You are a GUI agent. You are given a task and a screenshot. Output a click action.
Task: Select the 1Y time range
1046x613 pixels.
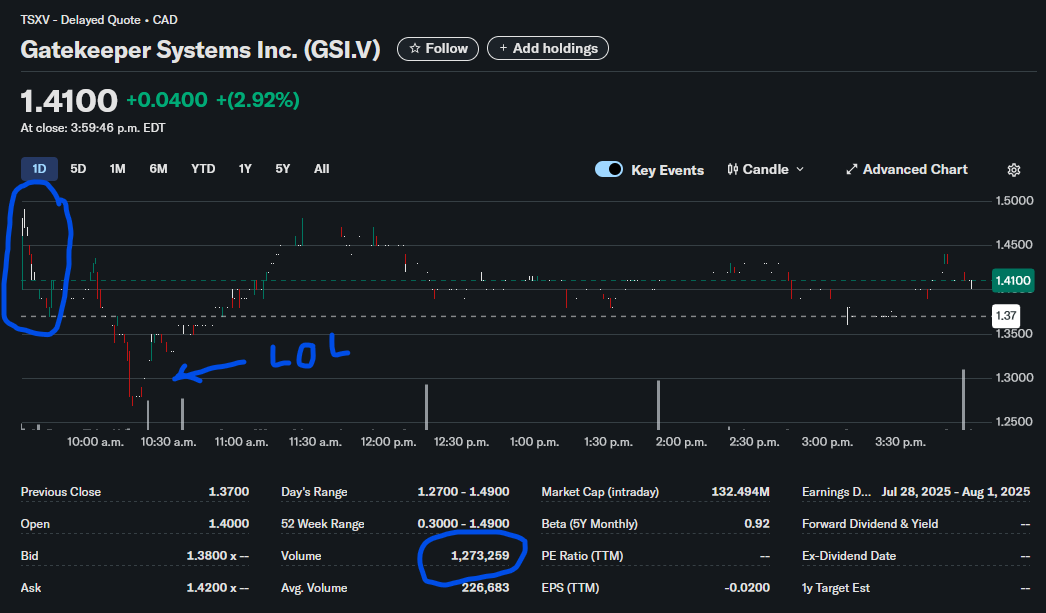245,169
